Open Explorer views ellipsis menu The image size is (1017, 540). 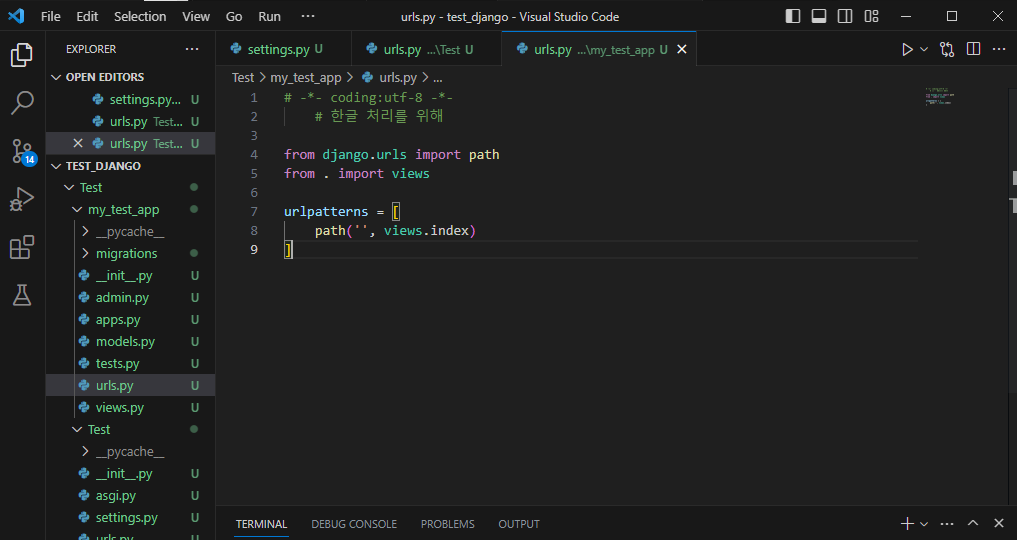pos(192,49)
